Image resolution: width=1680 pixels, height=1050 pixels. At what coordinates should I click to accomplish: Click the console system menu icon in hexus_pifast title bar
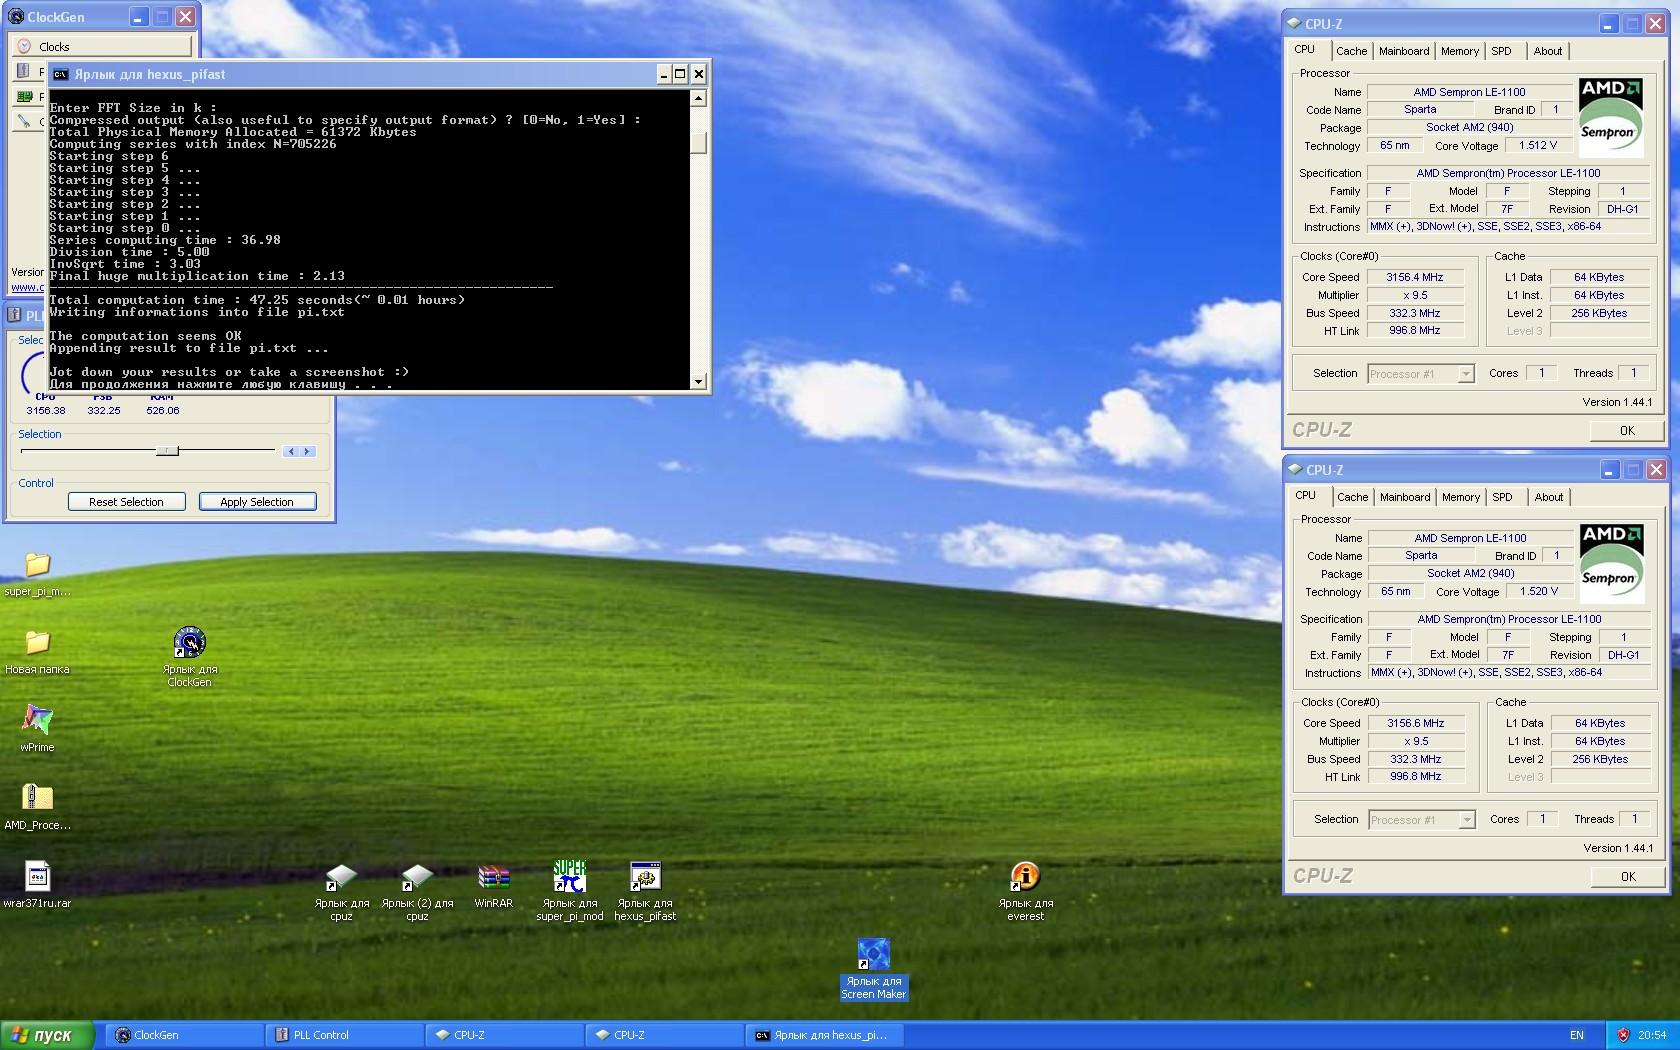click(x=60, y=74)
